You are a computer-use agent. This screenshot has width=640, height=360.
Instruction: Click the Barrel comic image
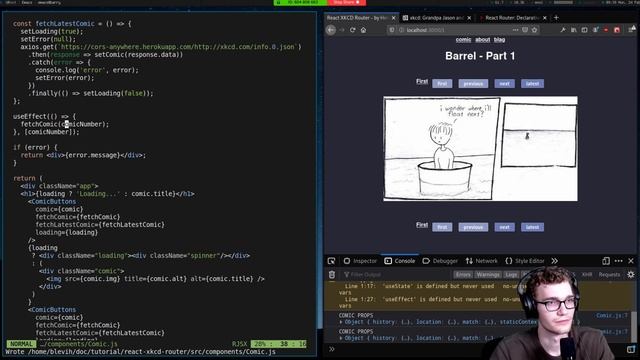click(480, 149)
